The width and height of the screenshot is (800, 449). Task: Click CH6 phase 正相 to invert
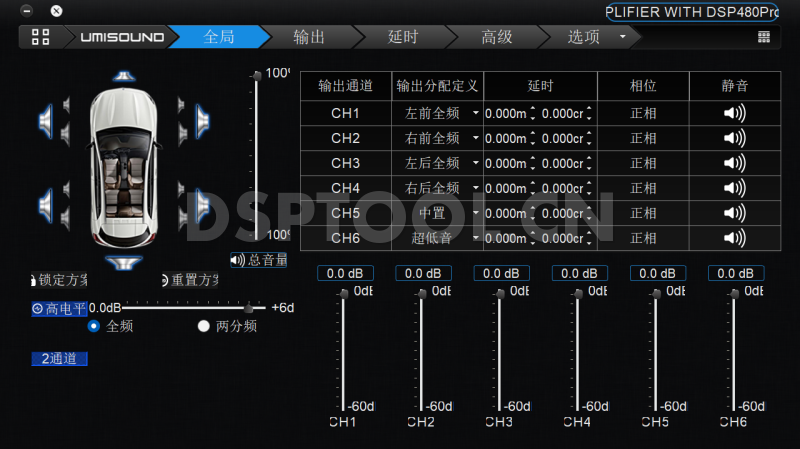(x=643, y=238)
